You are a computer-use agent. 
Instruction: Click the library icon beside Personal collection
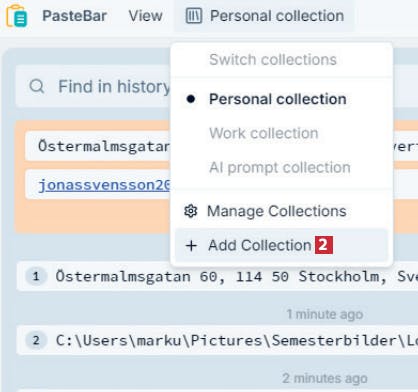point(194,16)
